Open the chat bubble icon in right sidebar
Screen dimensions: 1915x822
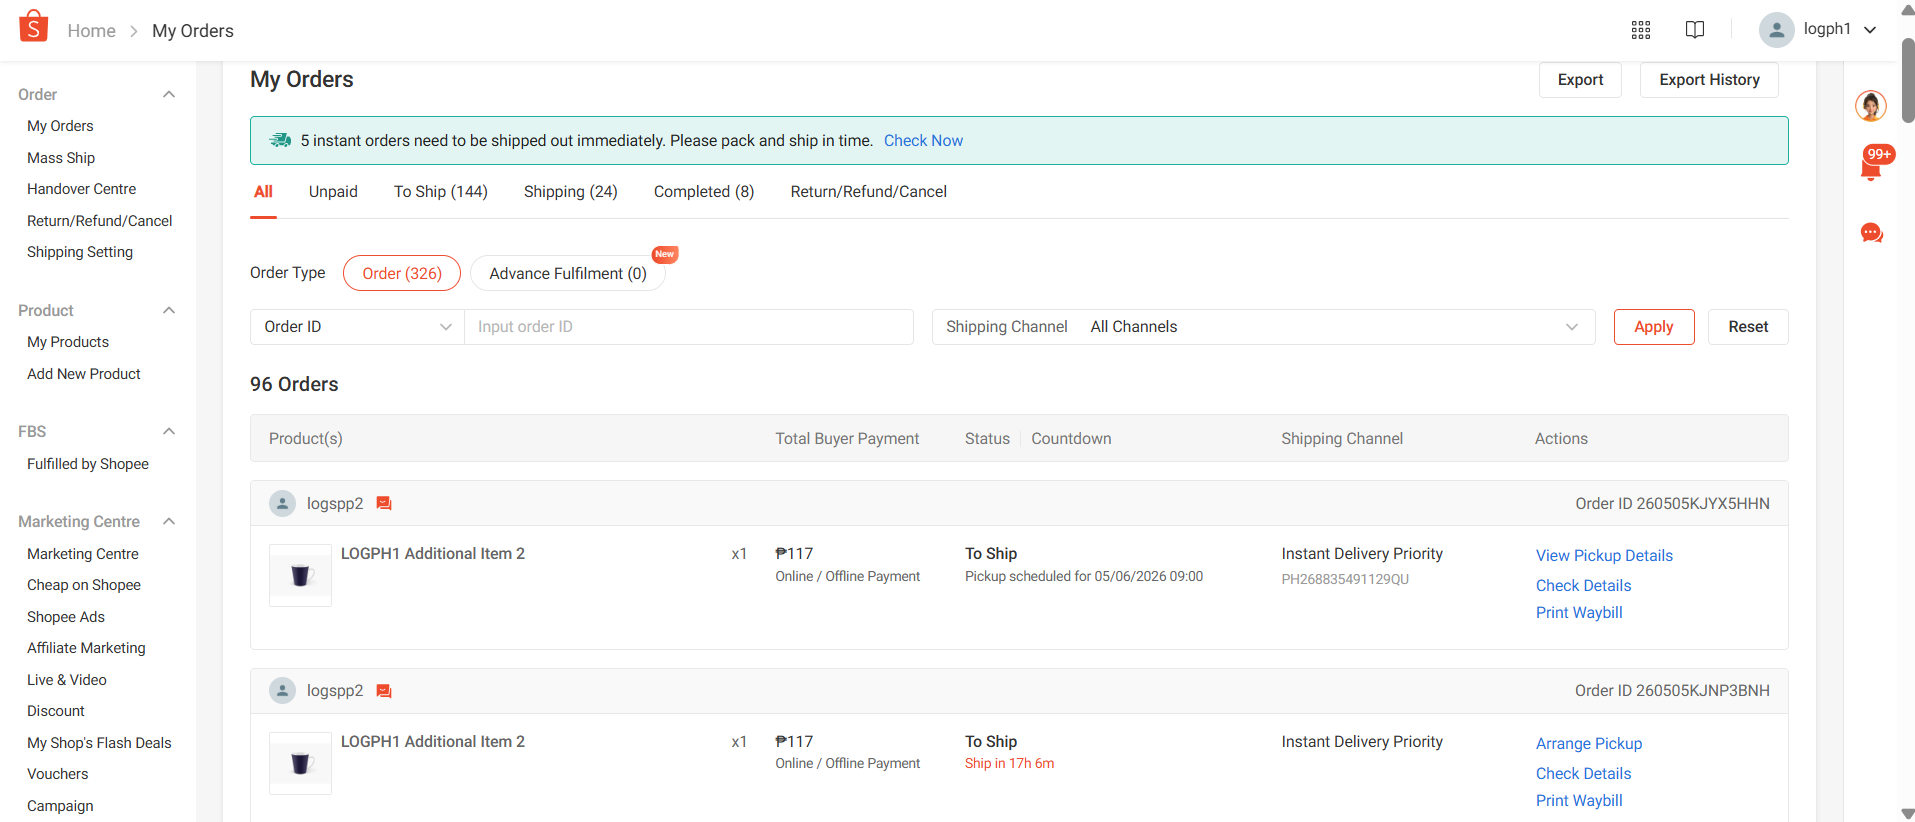[1871, 233]
